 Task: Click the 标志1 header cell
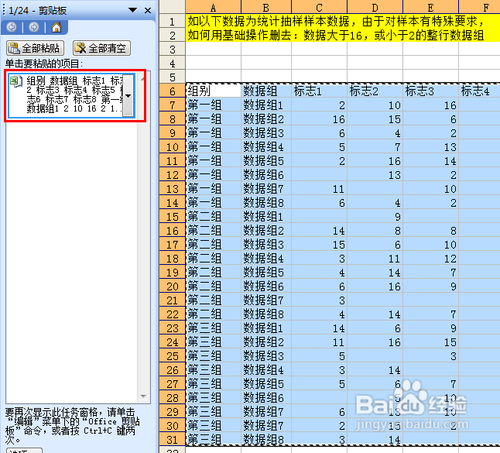(x=319, y=91)
